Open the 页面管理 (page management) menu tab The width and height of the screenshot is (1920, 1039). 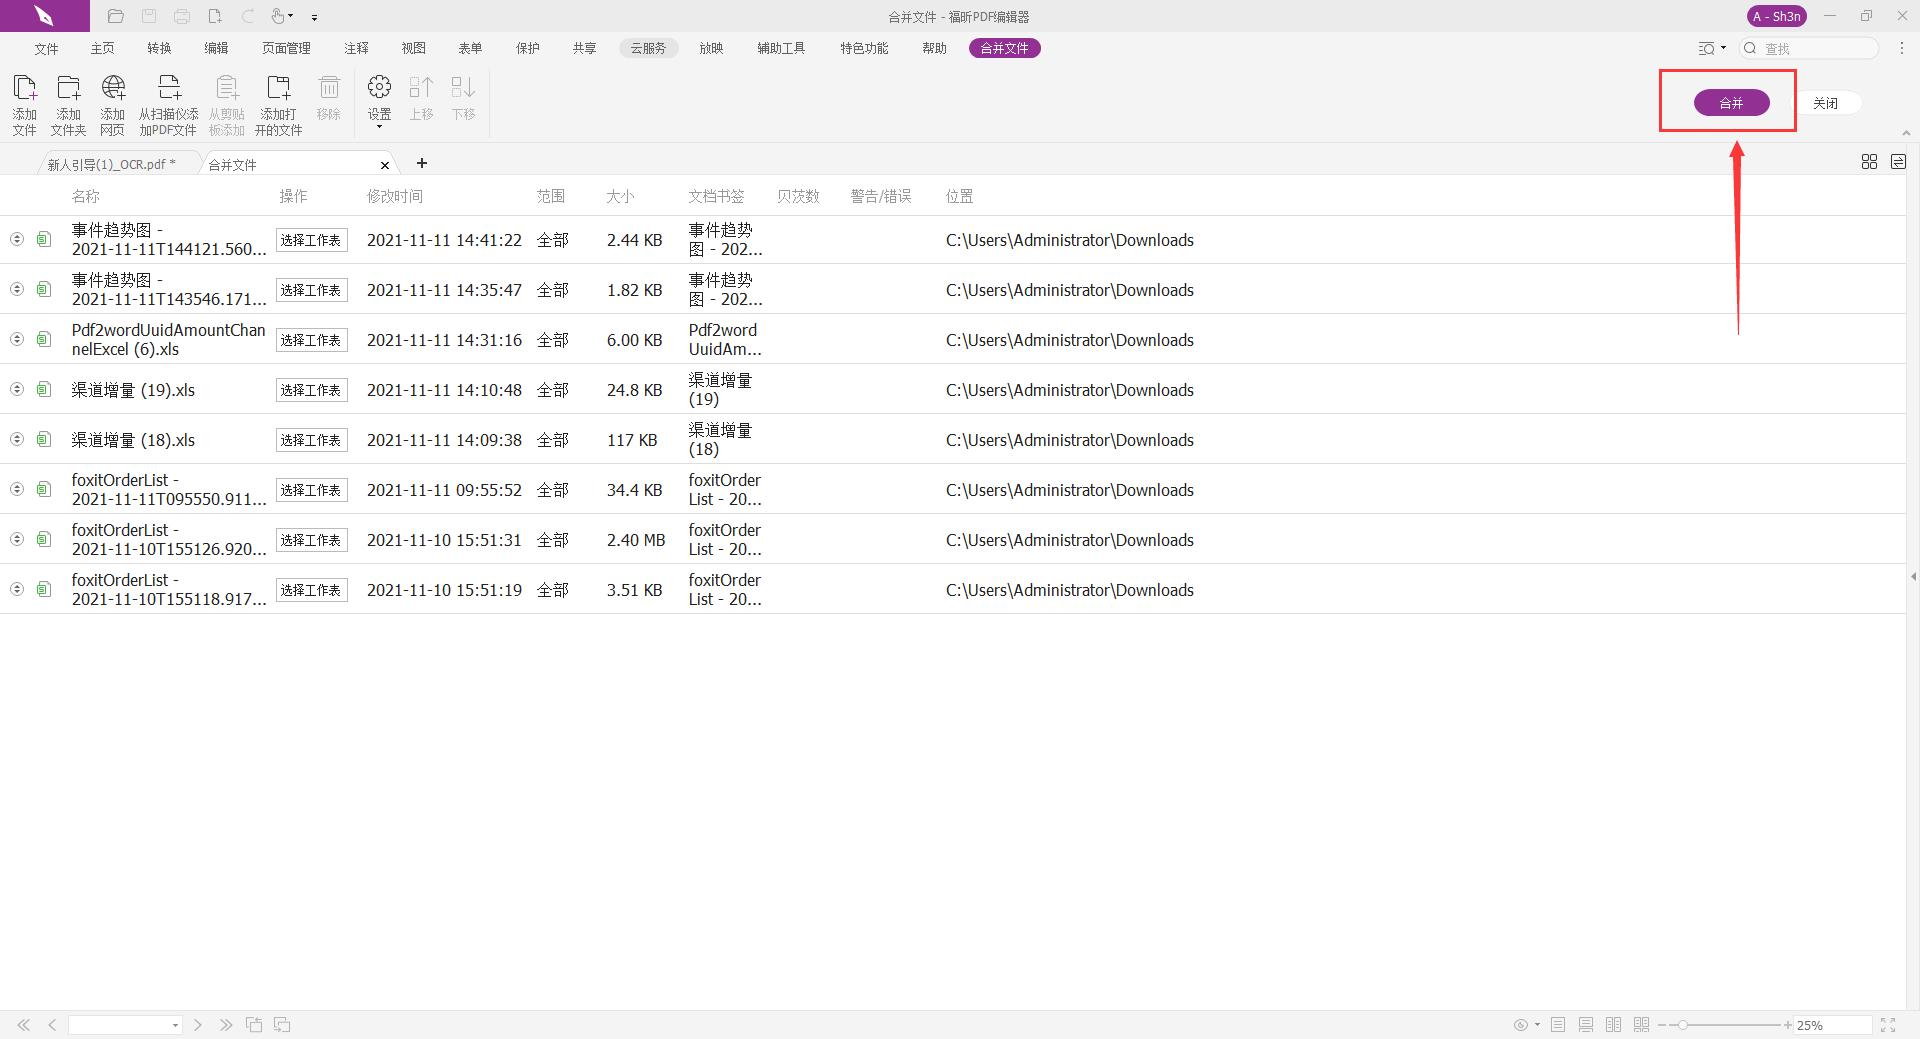[286, 48]
